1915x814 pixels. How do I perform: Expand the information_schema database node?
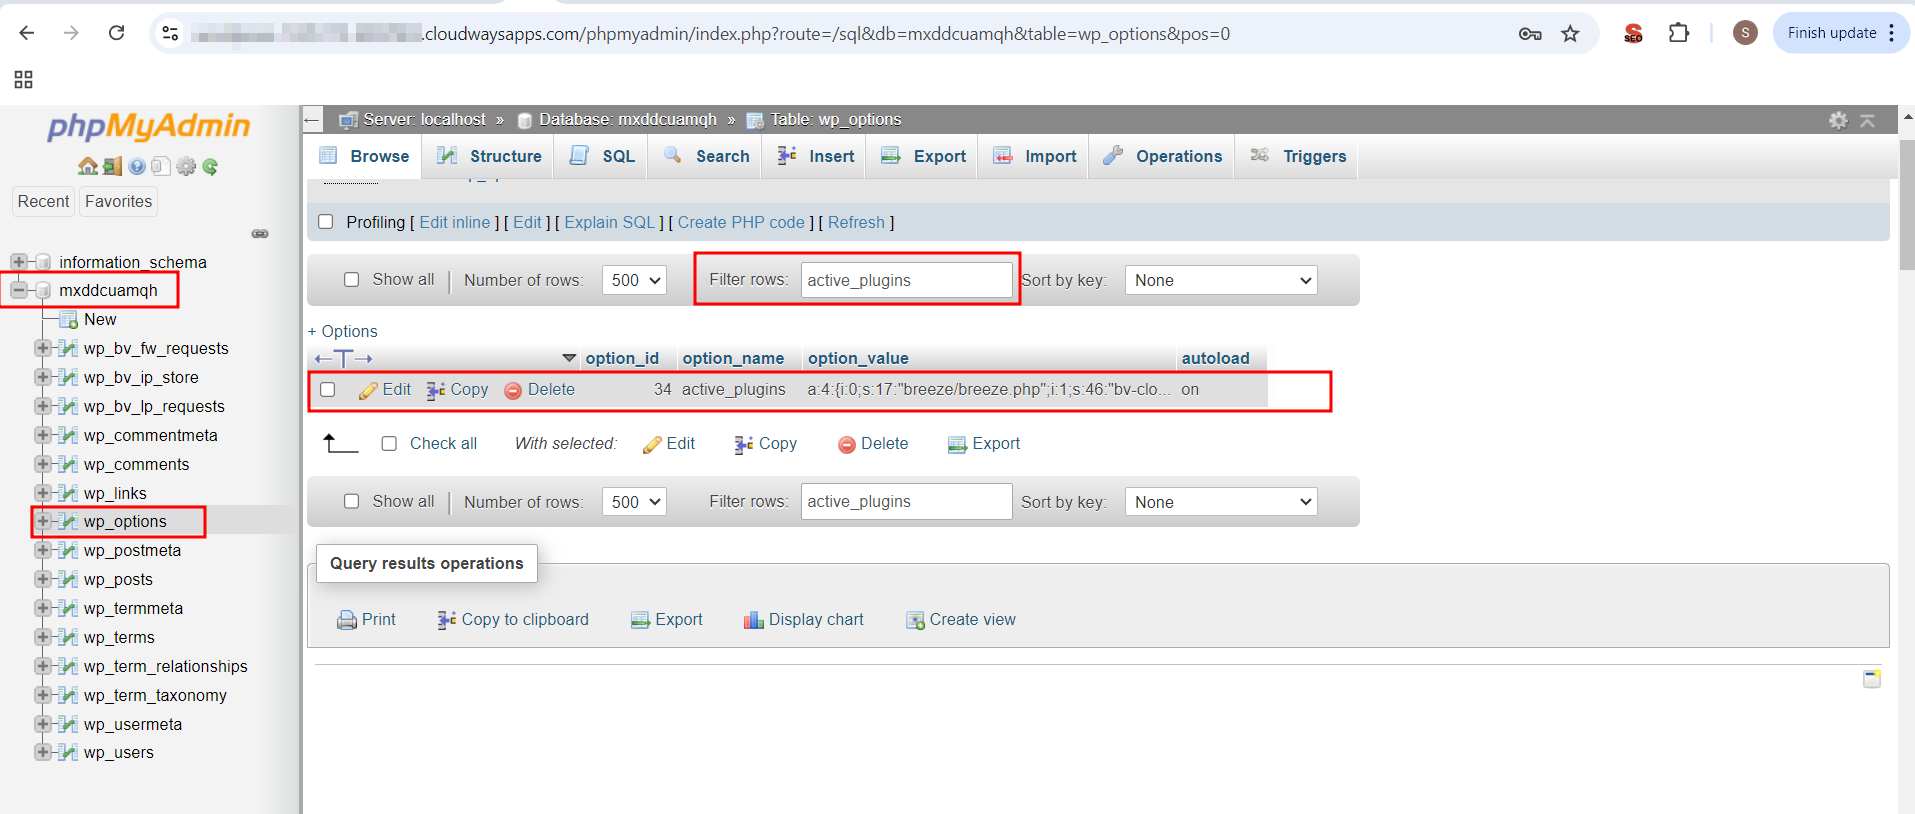pyautogui.click(x=18, y=262)
